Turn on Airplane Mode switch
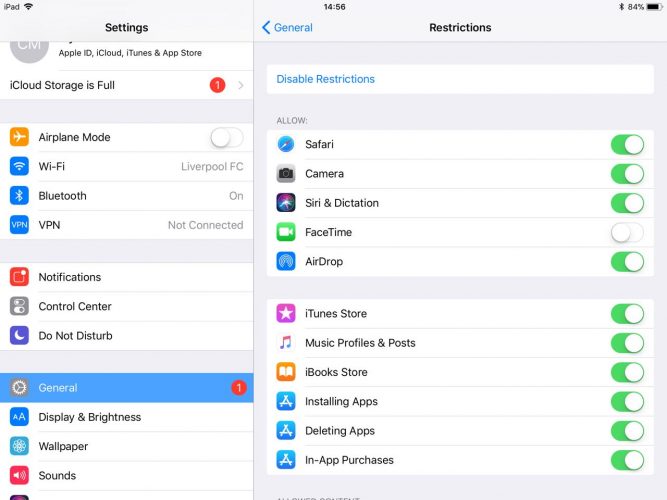Screen dimensions: 667x500 (x=227, y=137)
